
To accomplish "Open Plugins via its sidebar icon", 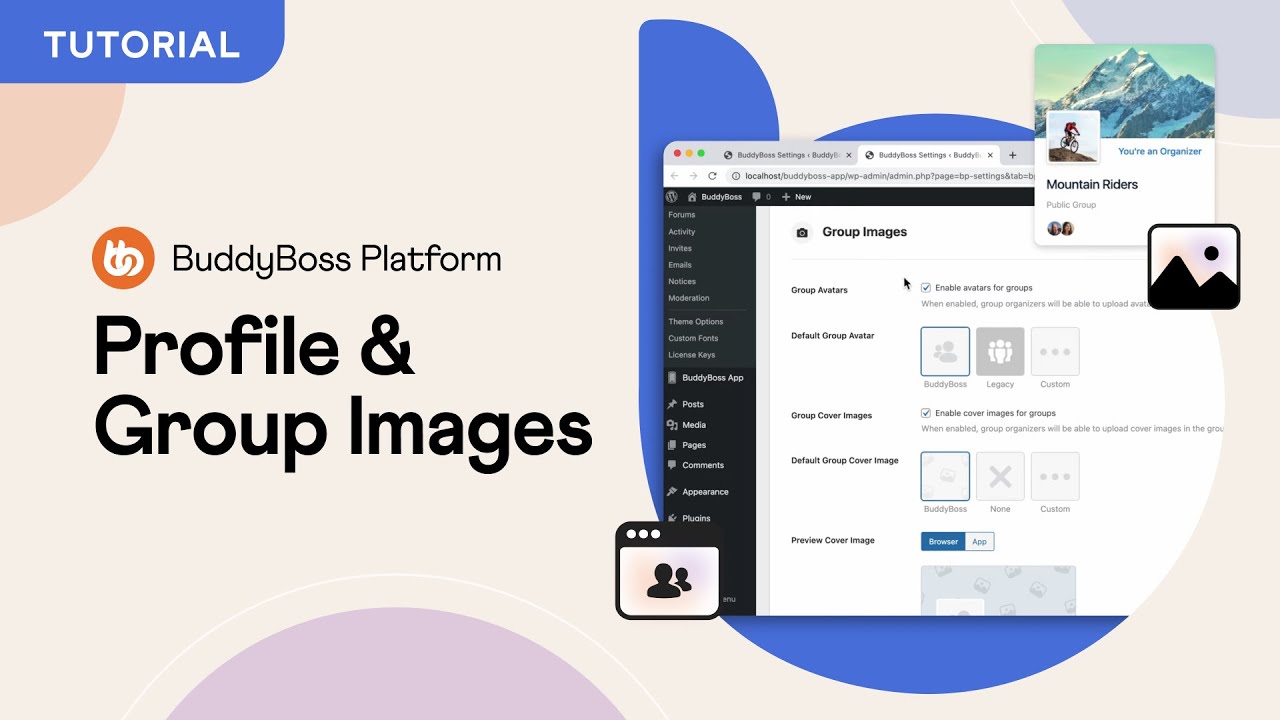I will pos(672,518).
